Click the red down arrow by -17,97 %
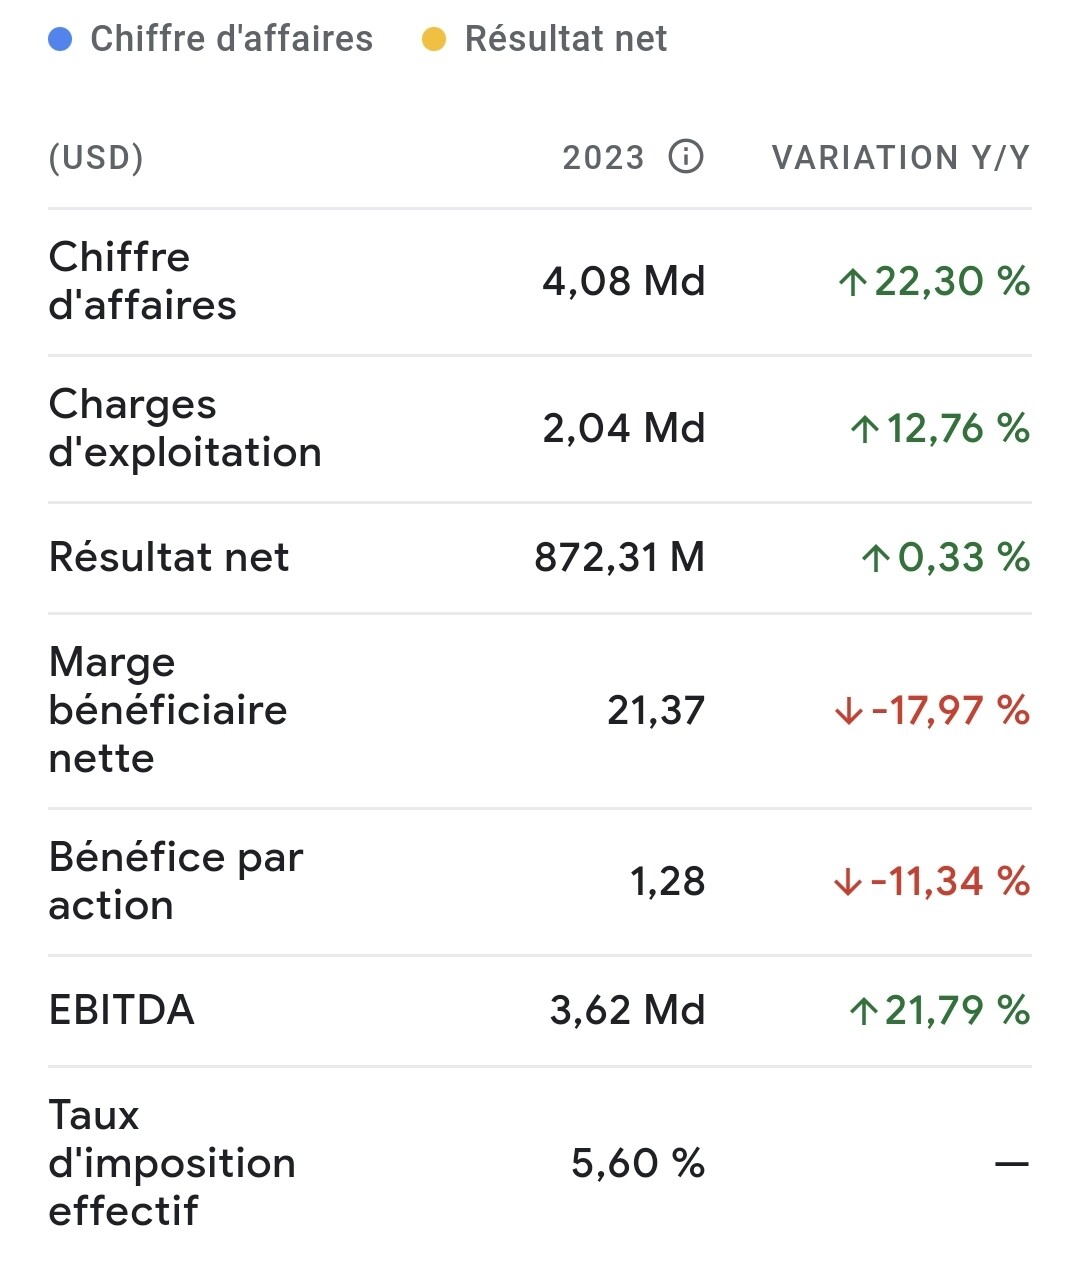The width and height of the screenshot is (1080, 1271). point(848,712)
